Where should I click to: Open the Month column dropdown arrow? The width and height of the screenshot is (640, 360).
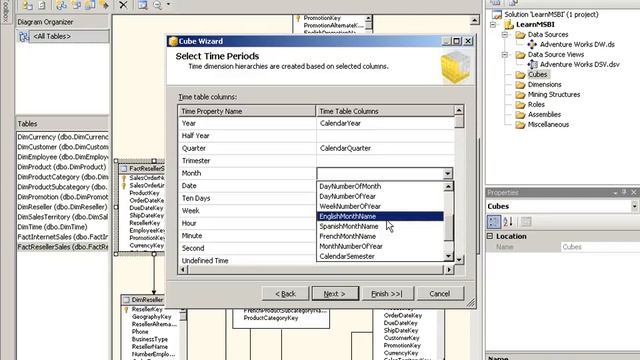[x=447, y=173]
